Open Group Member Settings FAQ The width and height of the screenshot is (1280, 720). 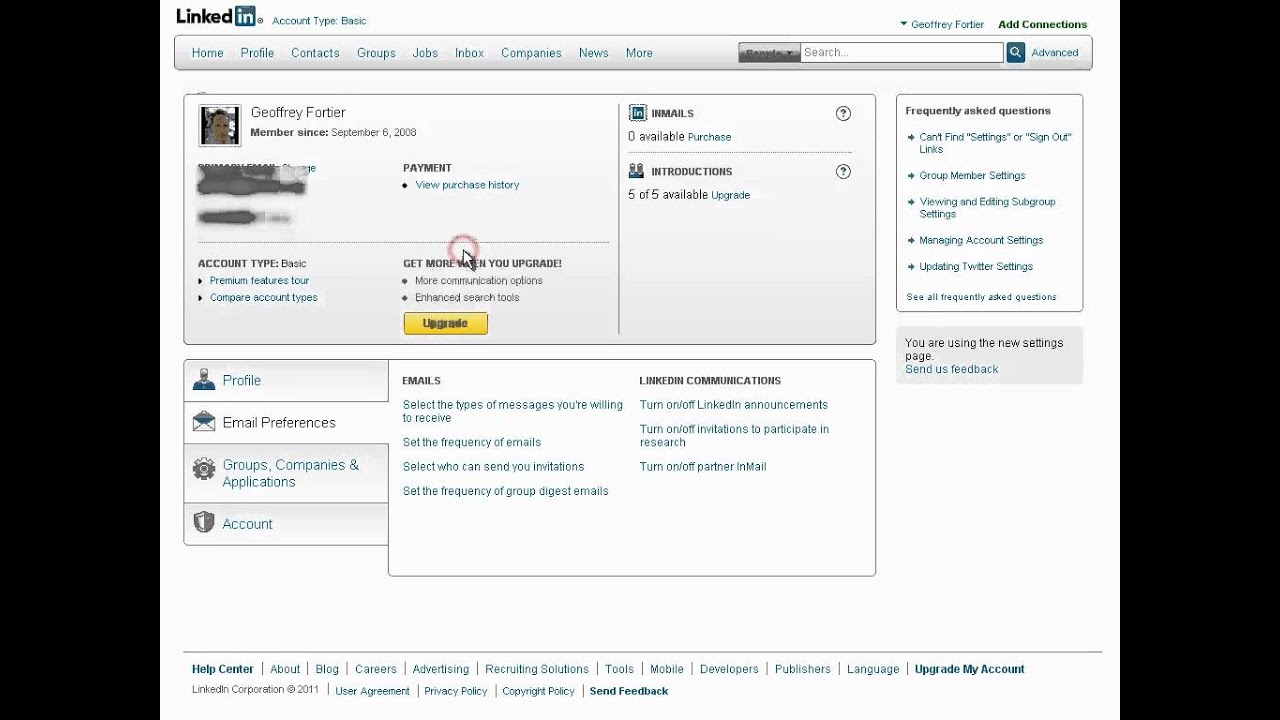[x=972, y=176]
